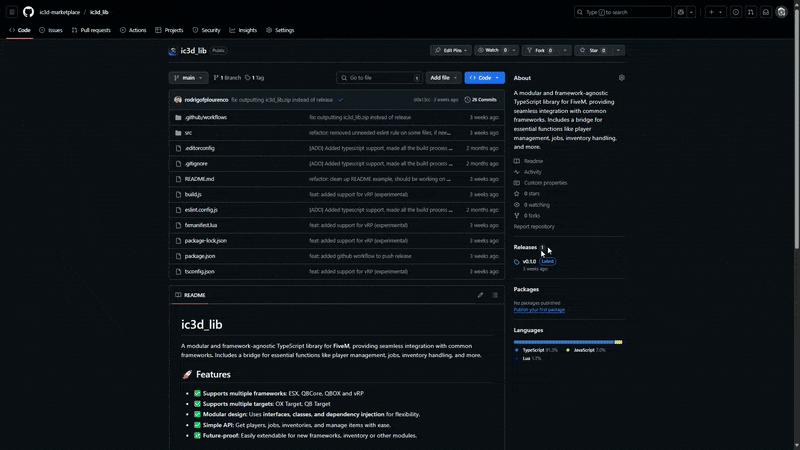The height and width of the screenshot is (450, 800).
Task: Open the Add file dropdown
Action: pos(443,77)
